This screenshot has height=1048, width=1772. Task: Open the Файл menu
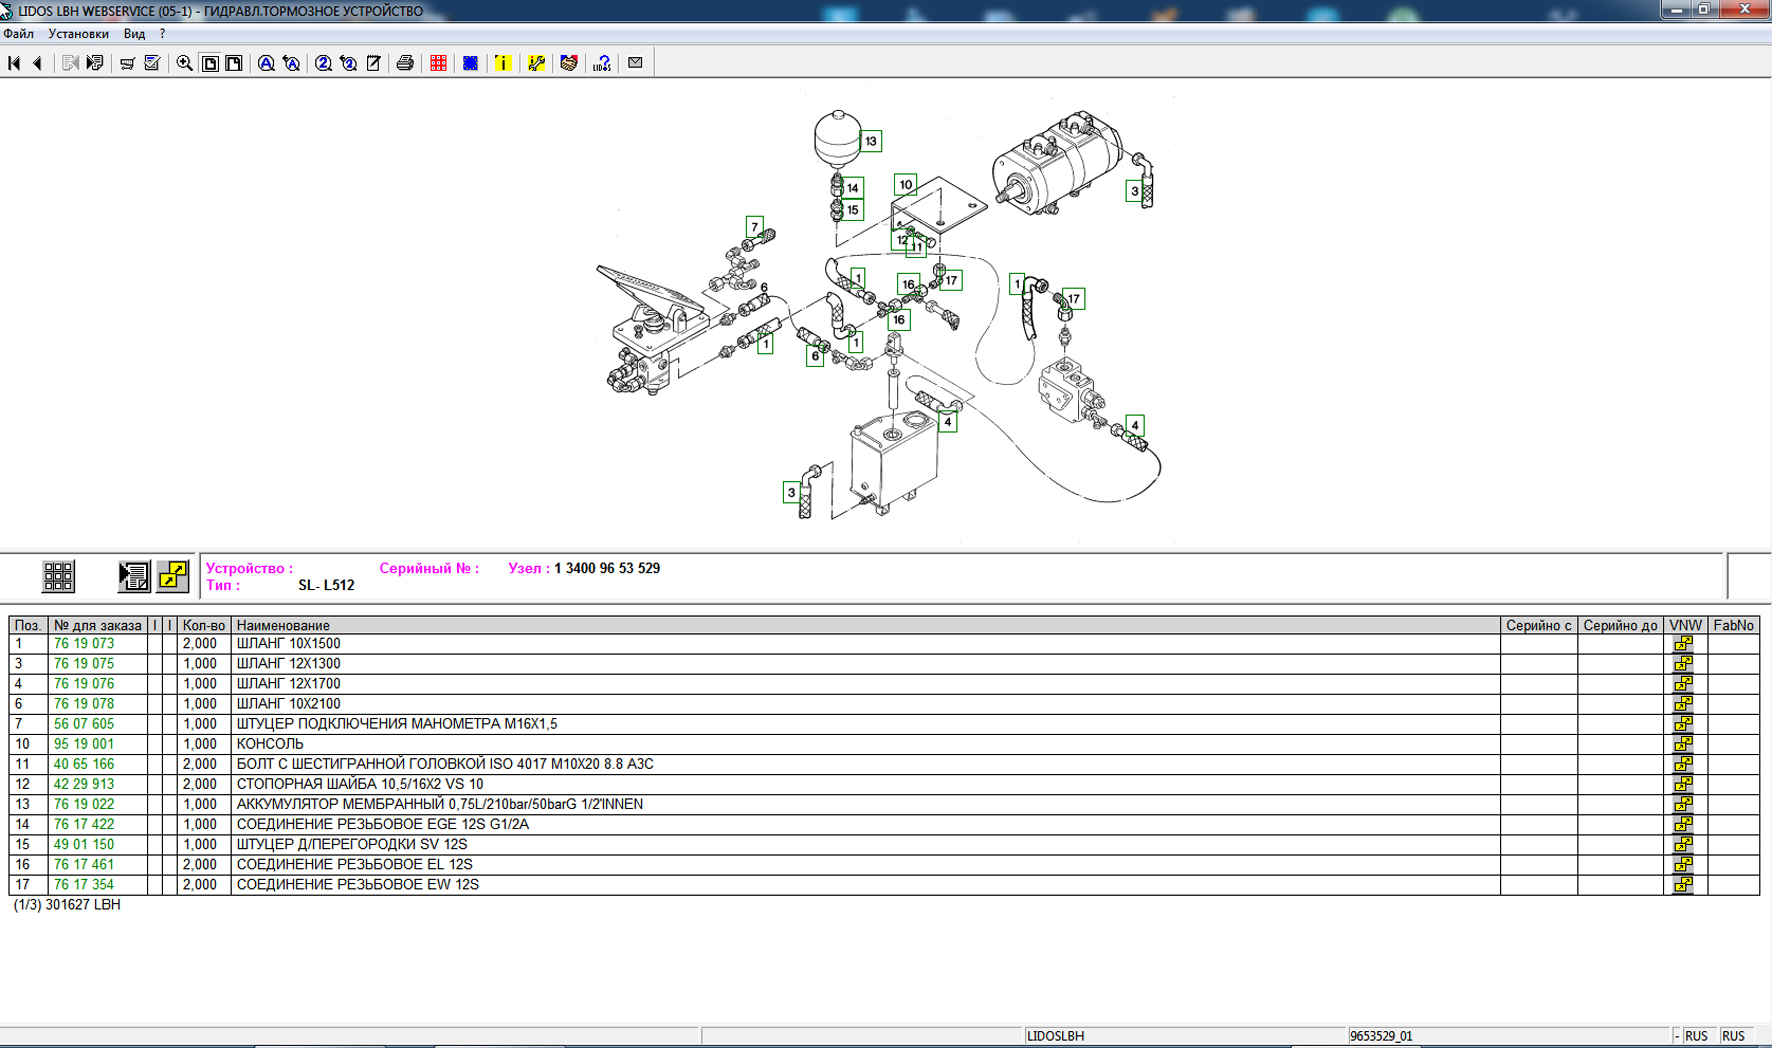tap(19, 34)
